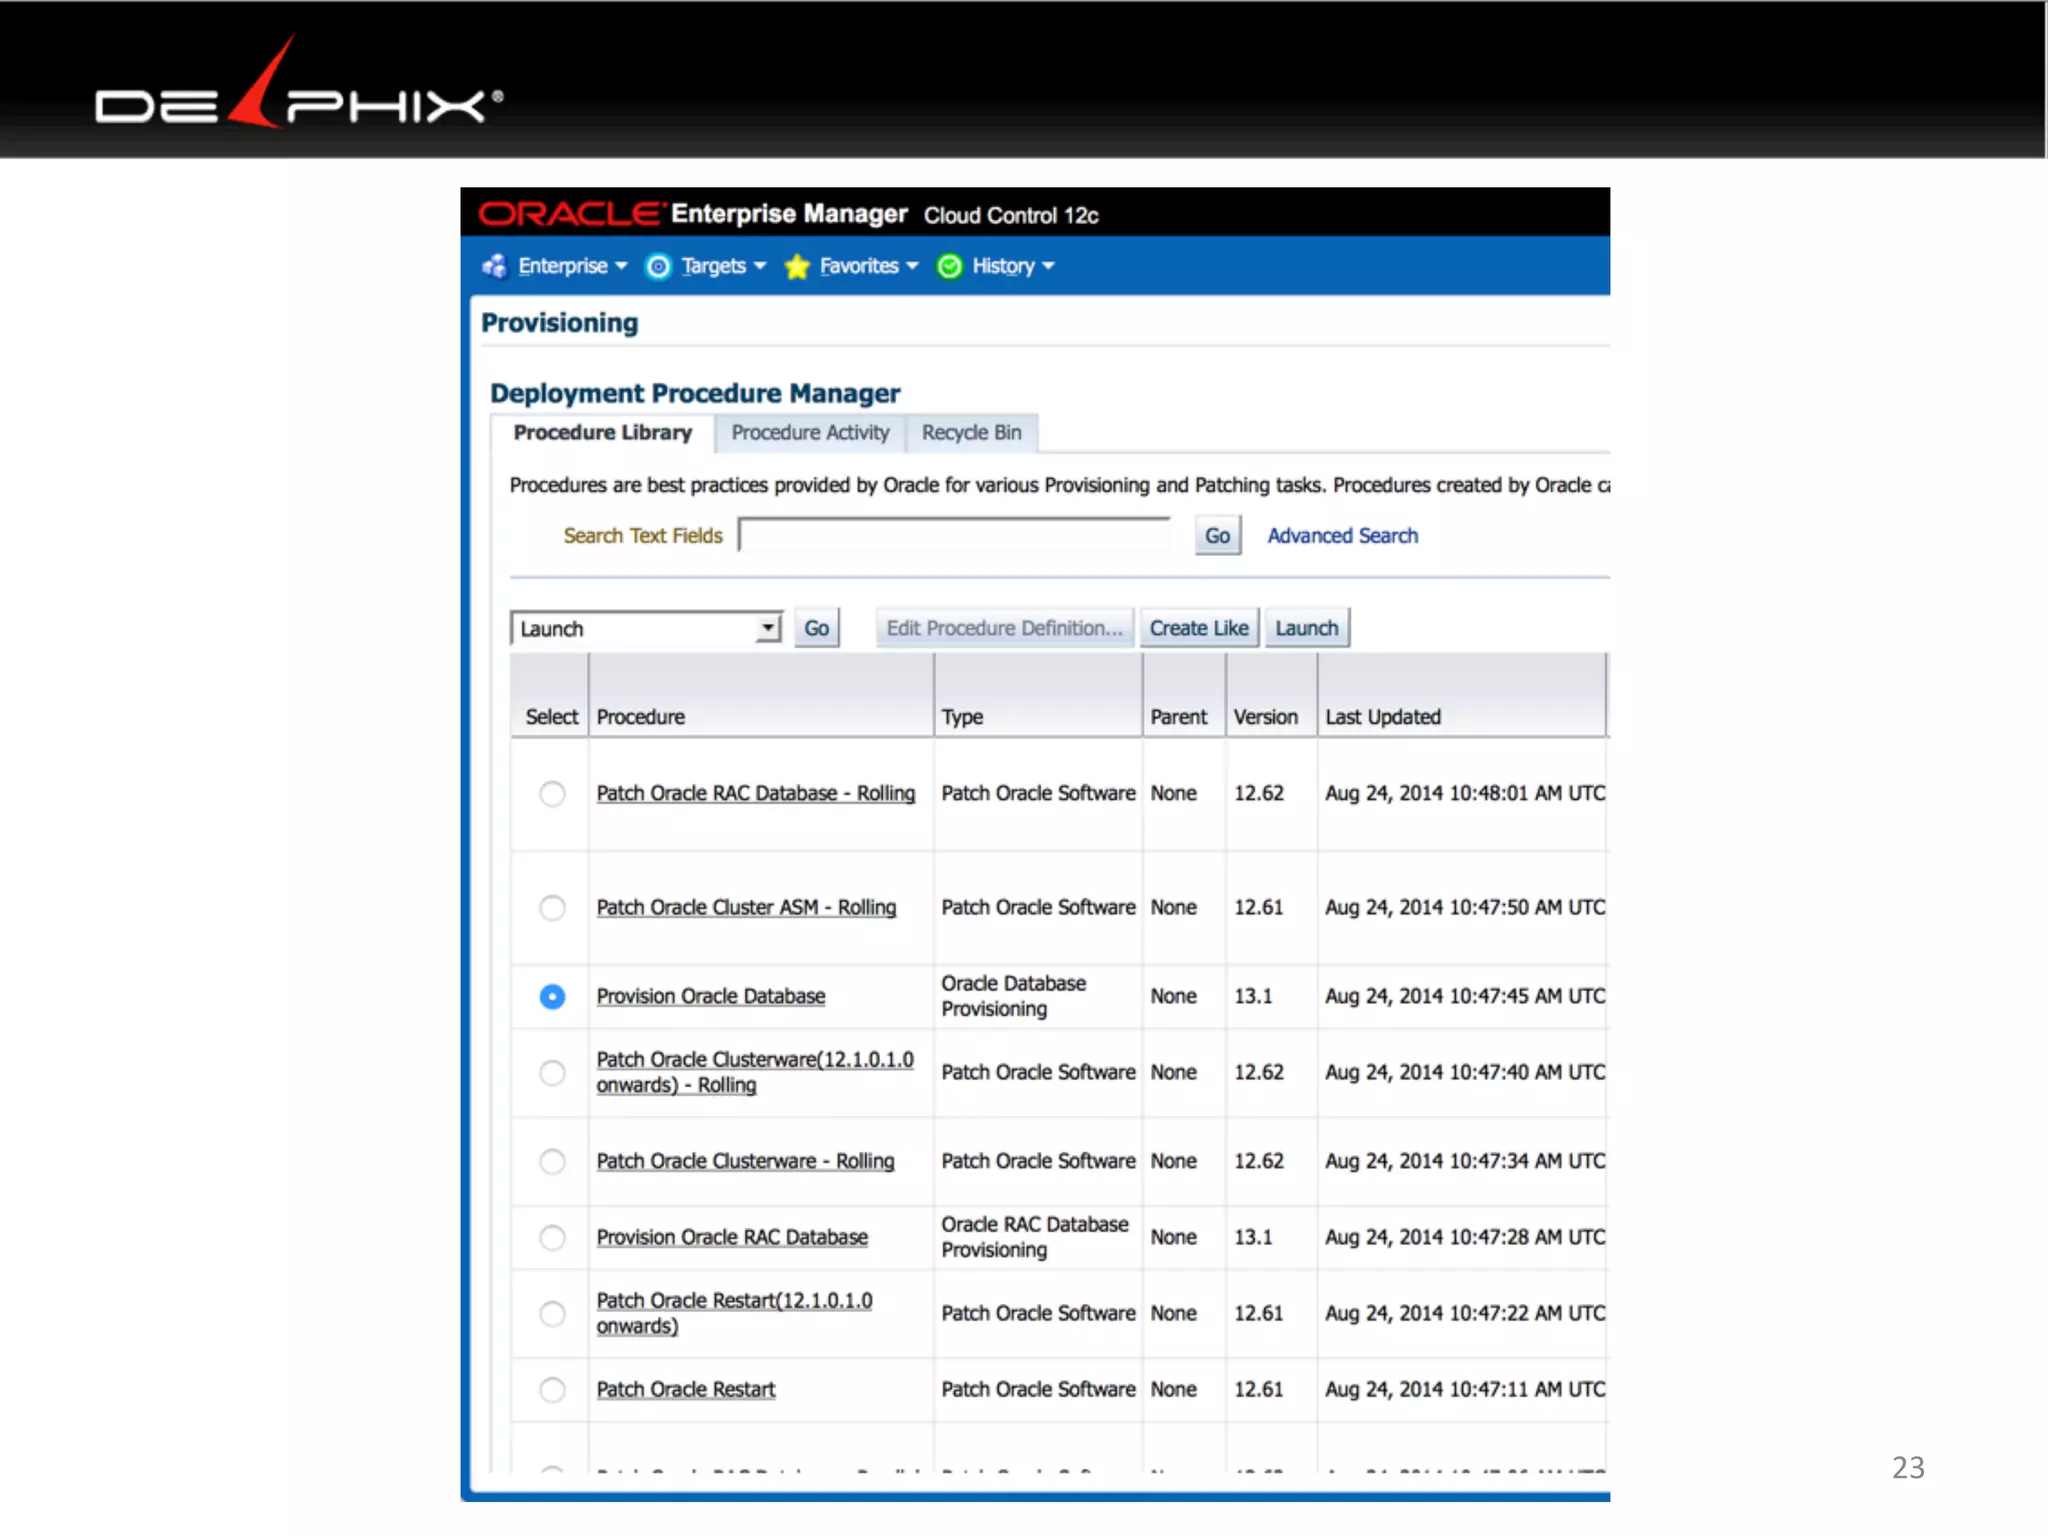This screenshot has height=1536, width=2048.
Task: Click the Favorites star icon
Action: click(x=797, y=266)
